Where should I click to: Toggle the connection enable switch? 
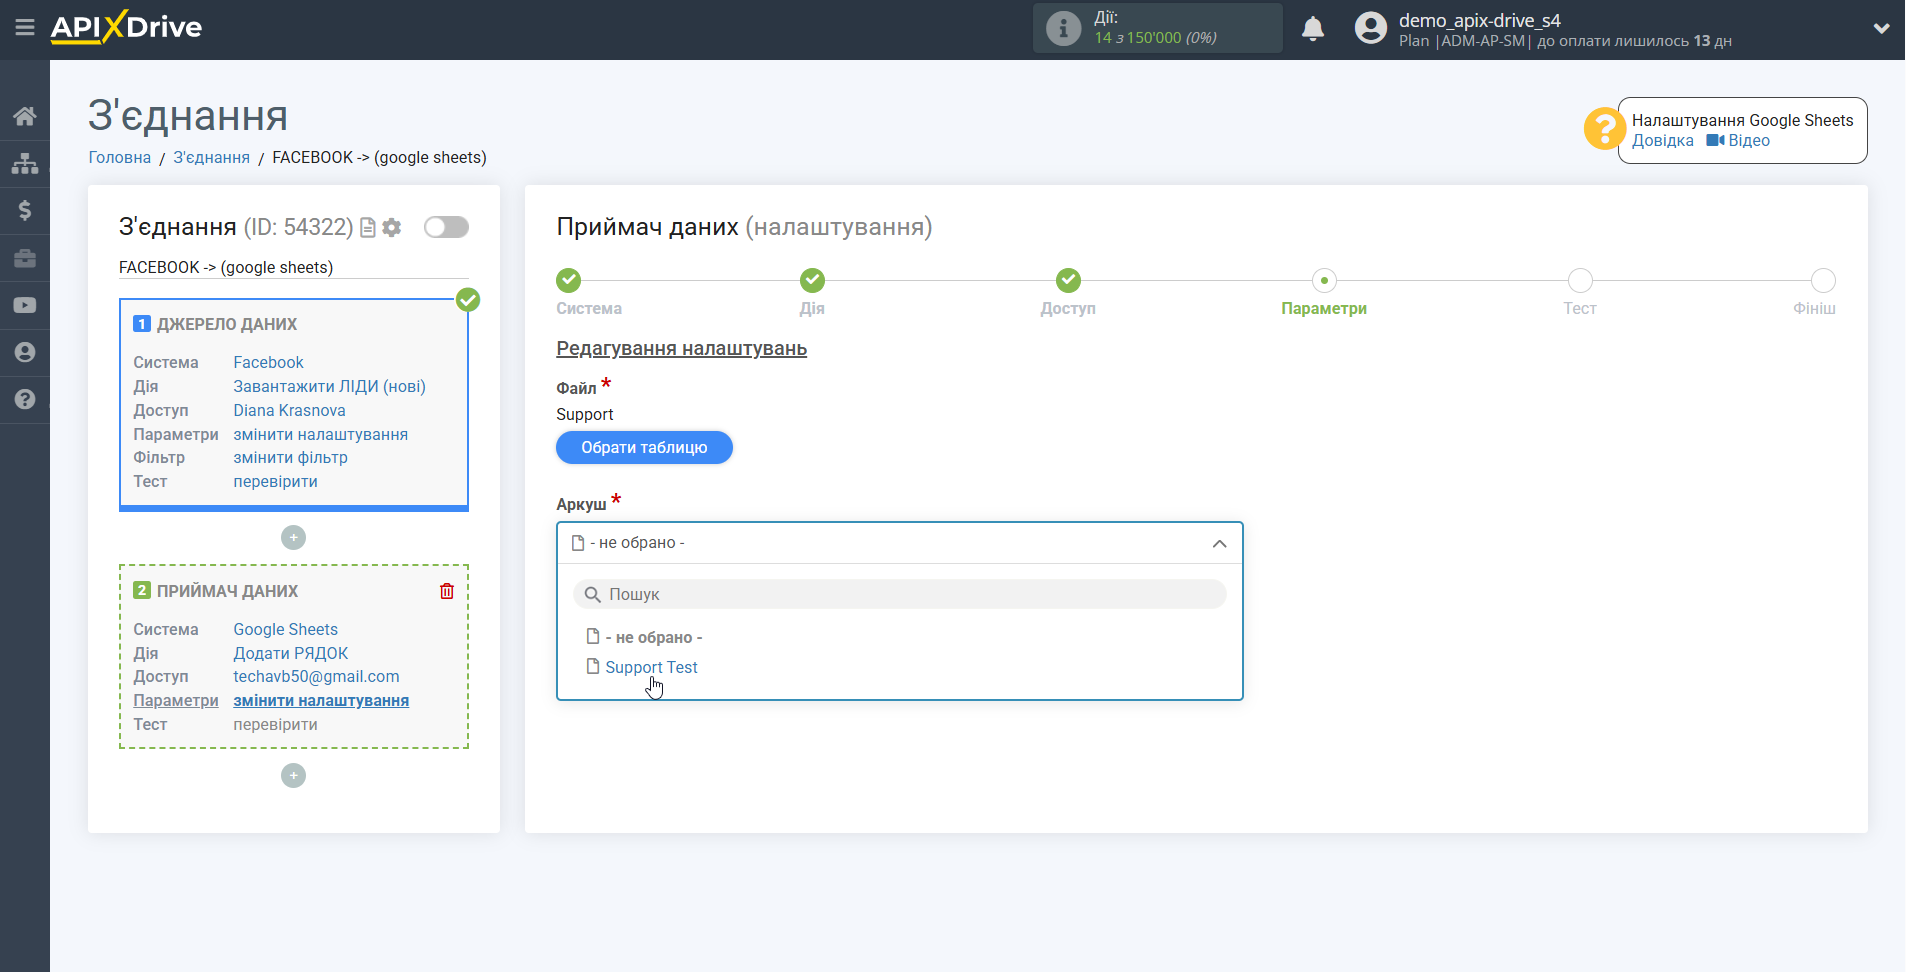pyautogui.click(x=446, y=227)
